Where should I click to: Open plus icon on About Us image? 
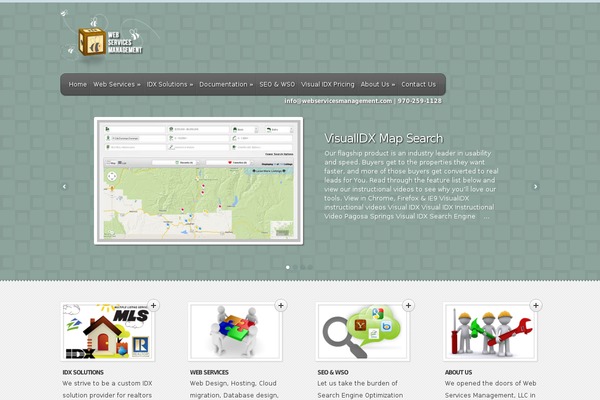tap(536, 305)
